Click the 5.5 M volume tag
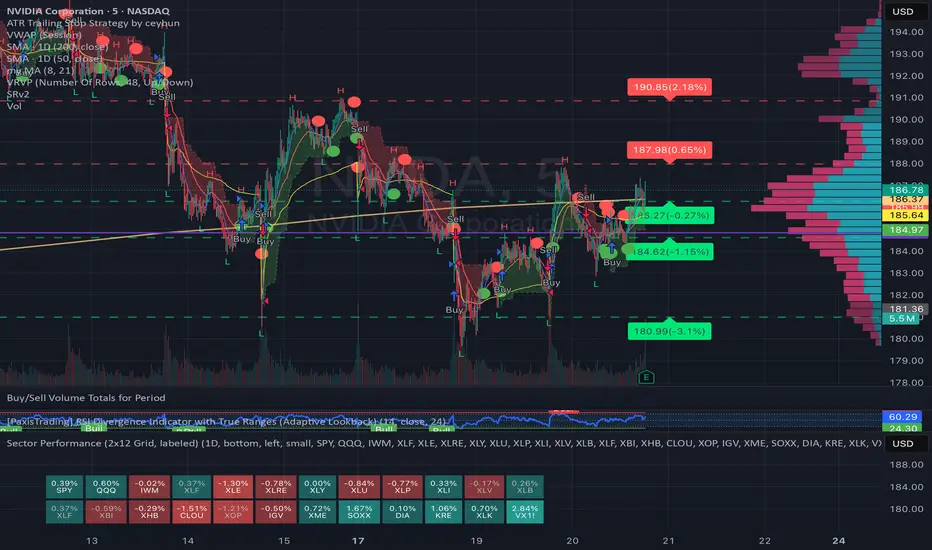This screenshot has width=932, height=550. (902, 319)
